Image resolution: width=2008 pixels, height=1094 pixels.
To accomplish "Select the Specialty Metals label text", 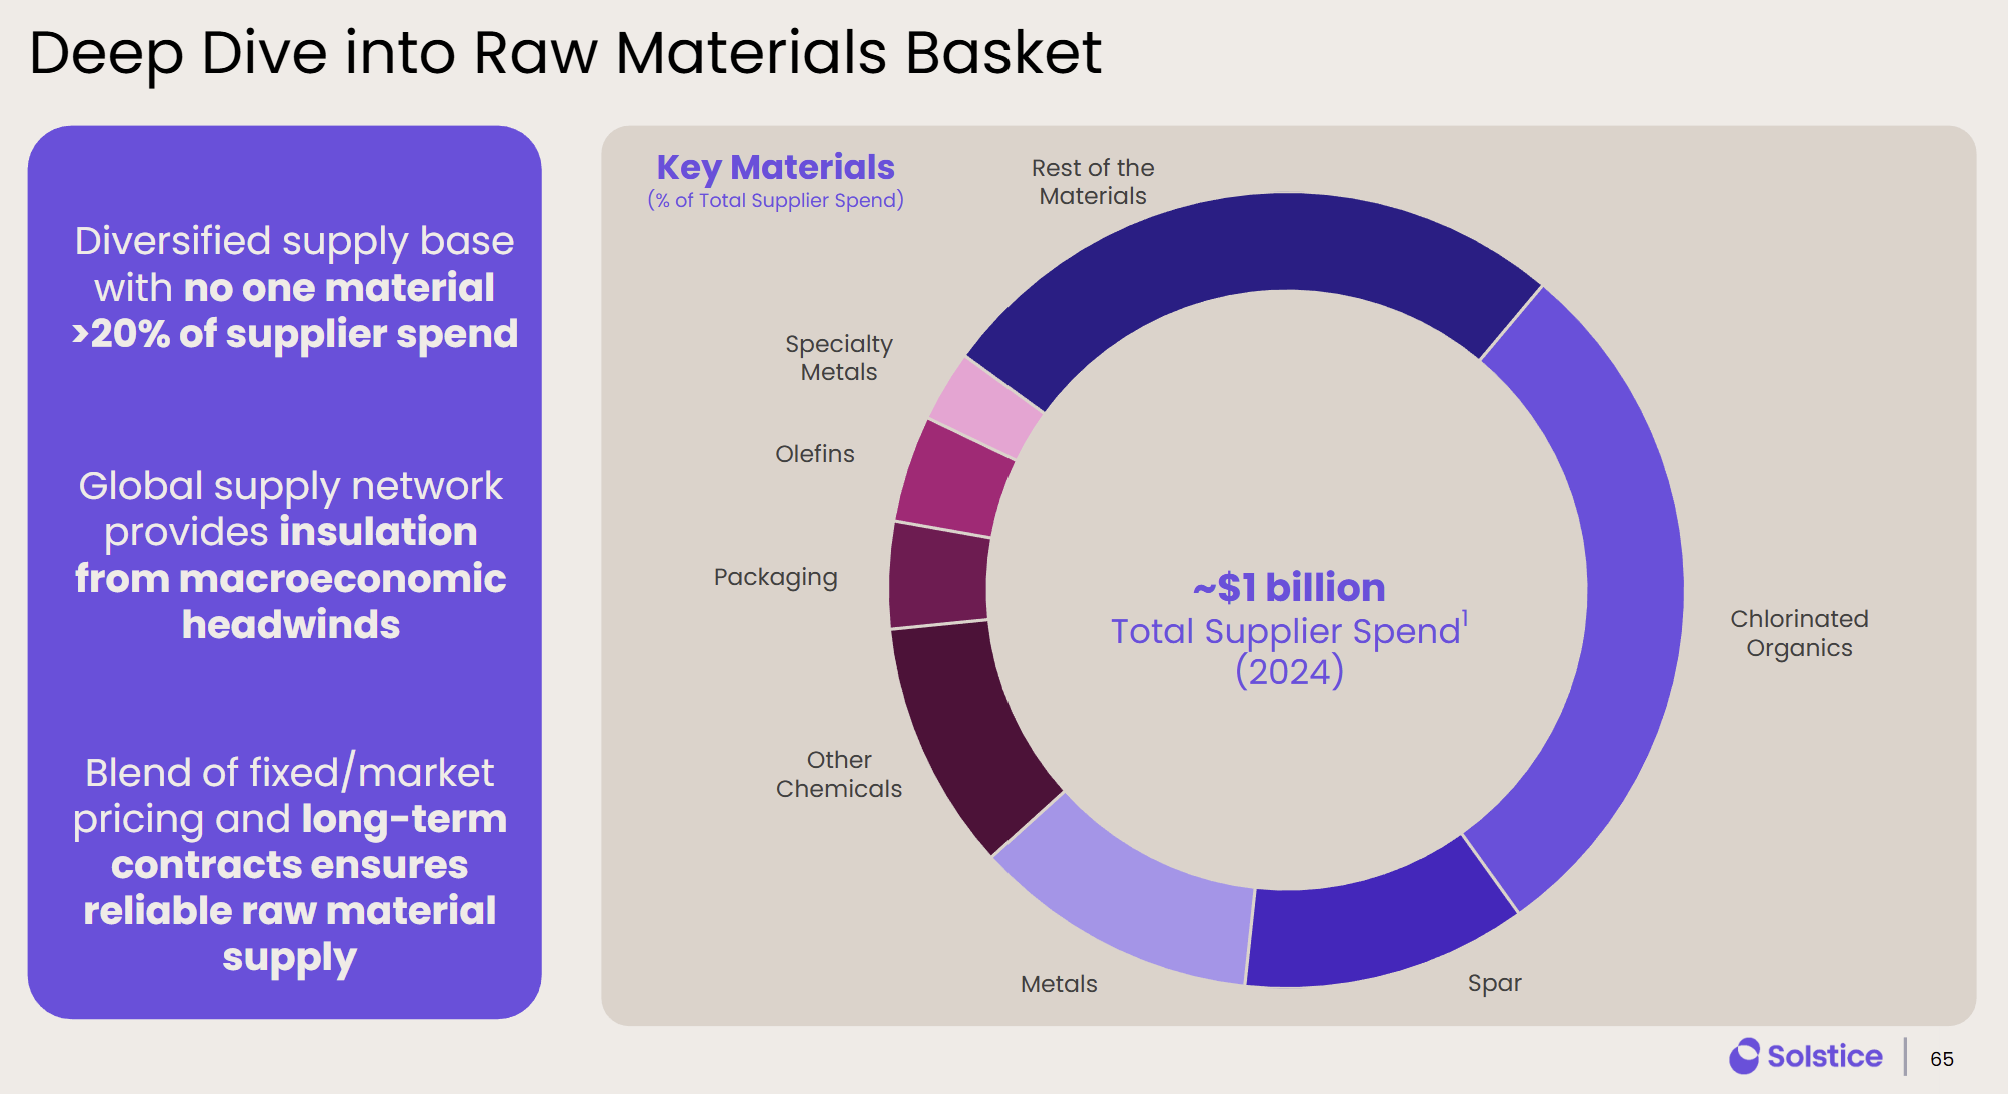I will pyautogui.click(x=839, y=358).
